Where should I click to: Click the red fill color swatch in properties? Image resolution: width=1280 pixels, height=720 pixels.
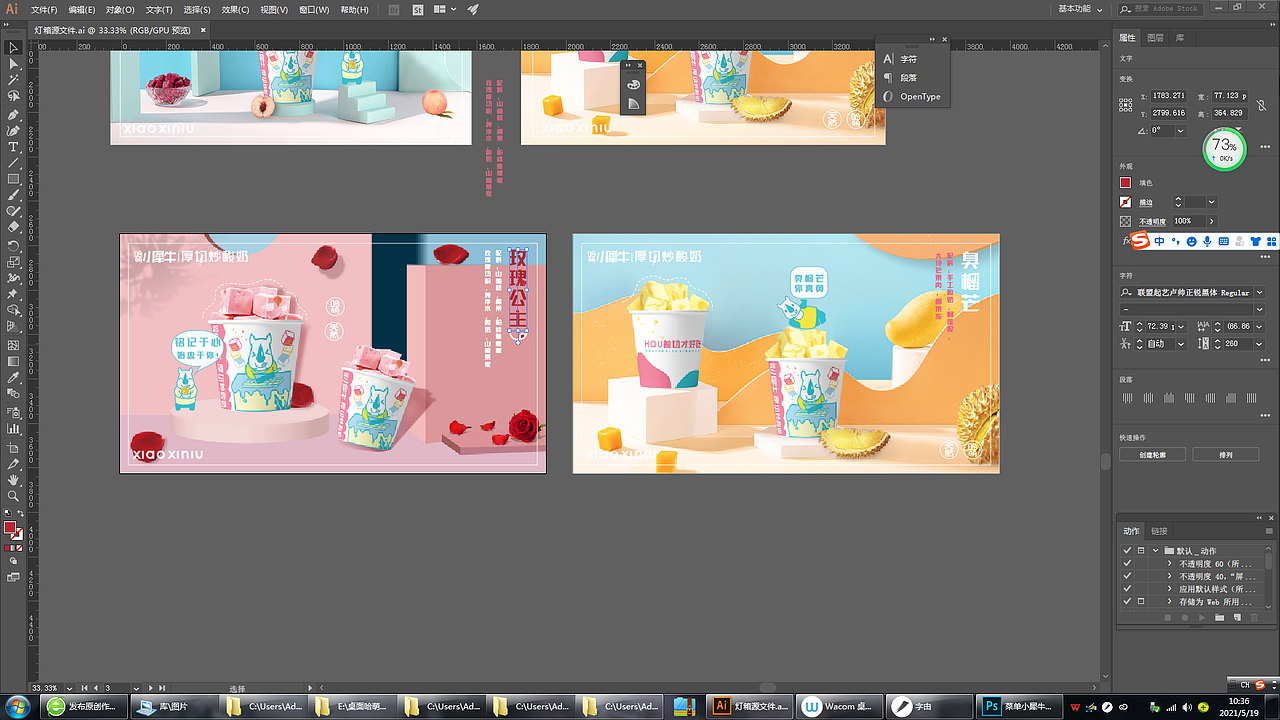(1125, 183)
